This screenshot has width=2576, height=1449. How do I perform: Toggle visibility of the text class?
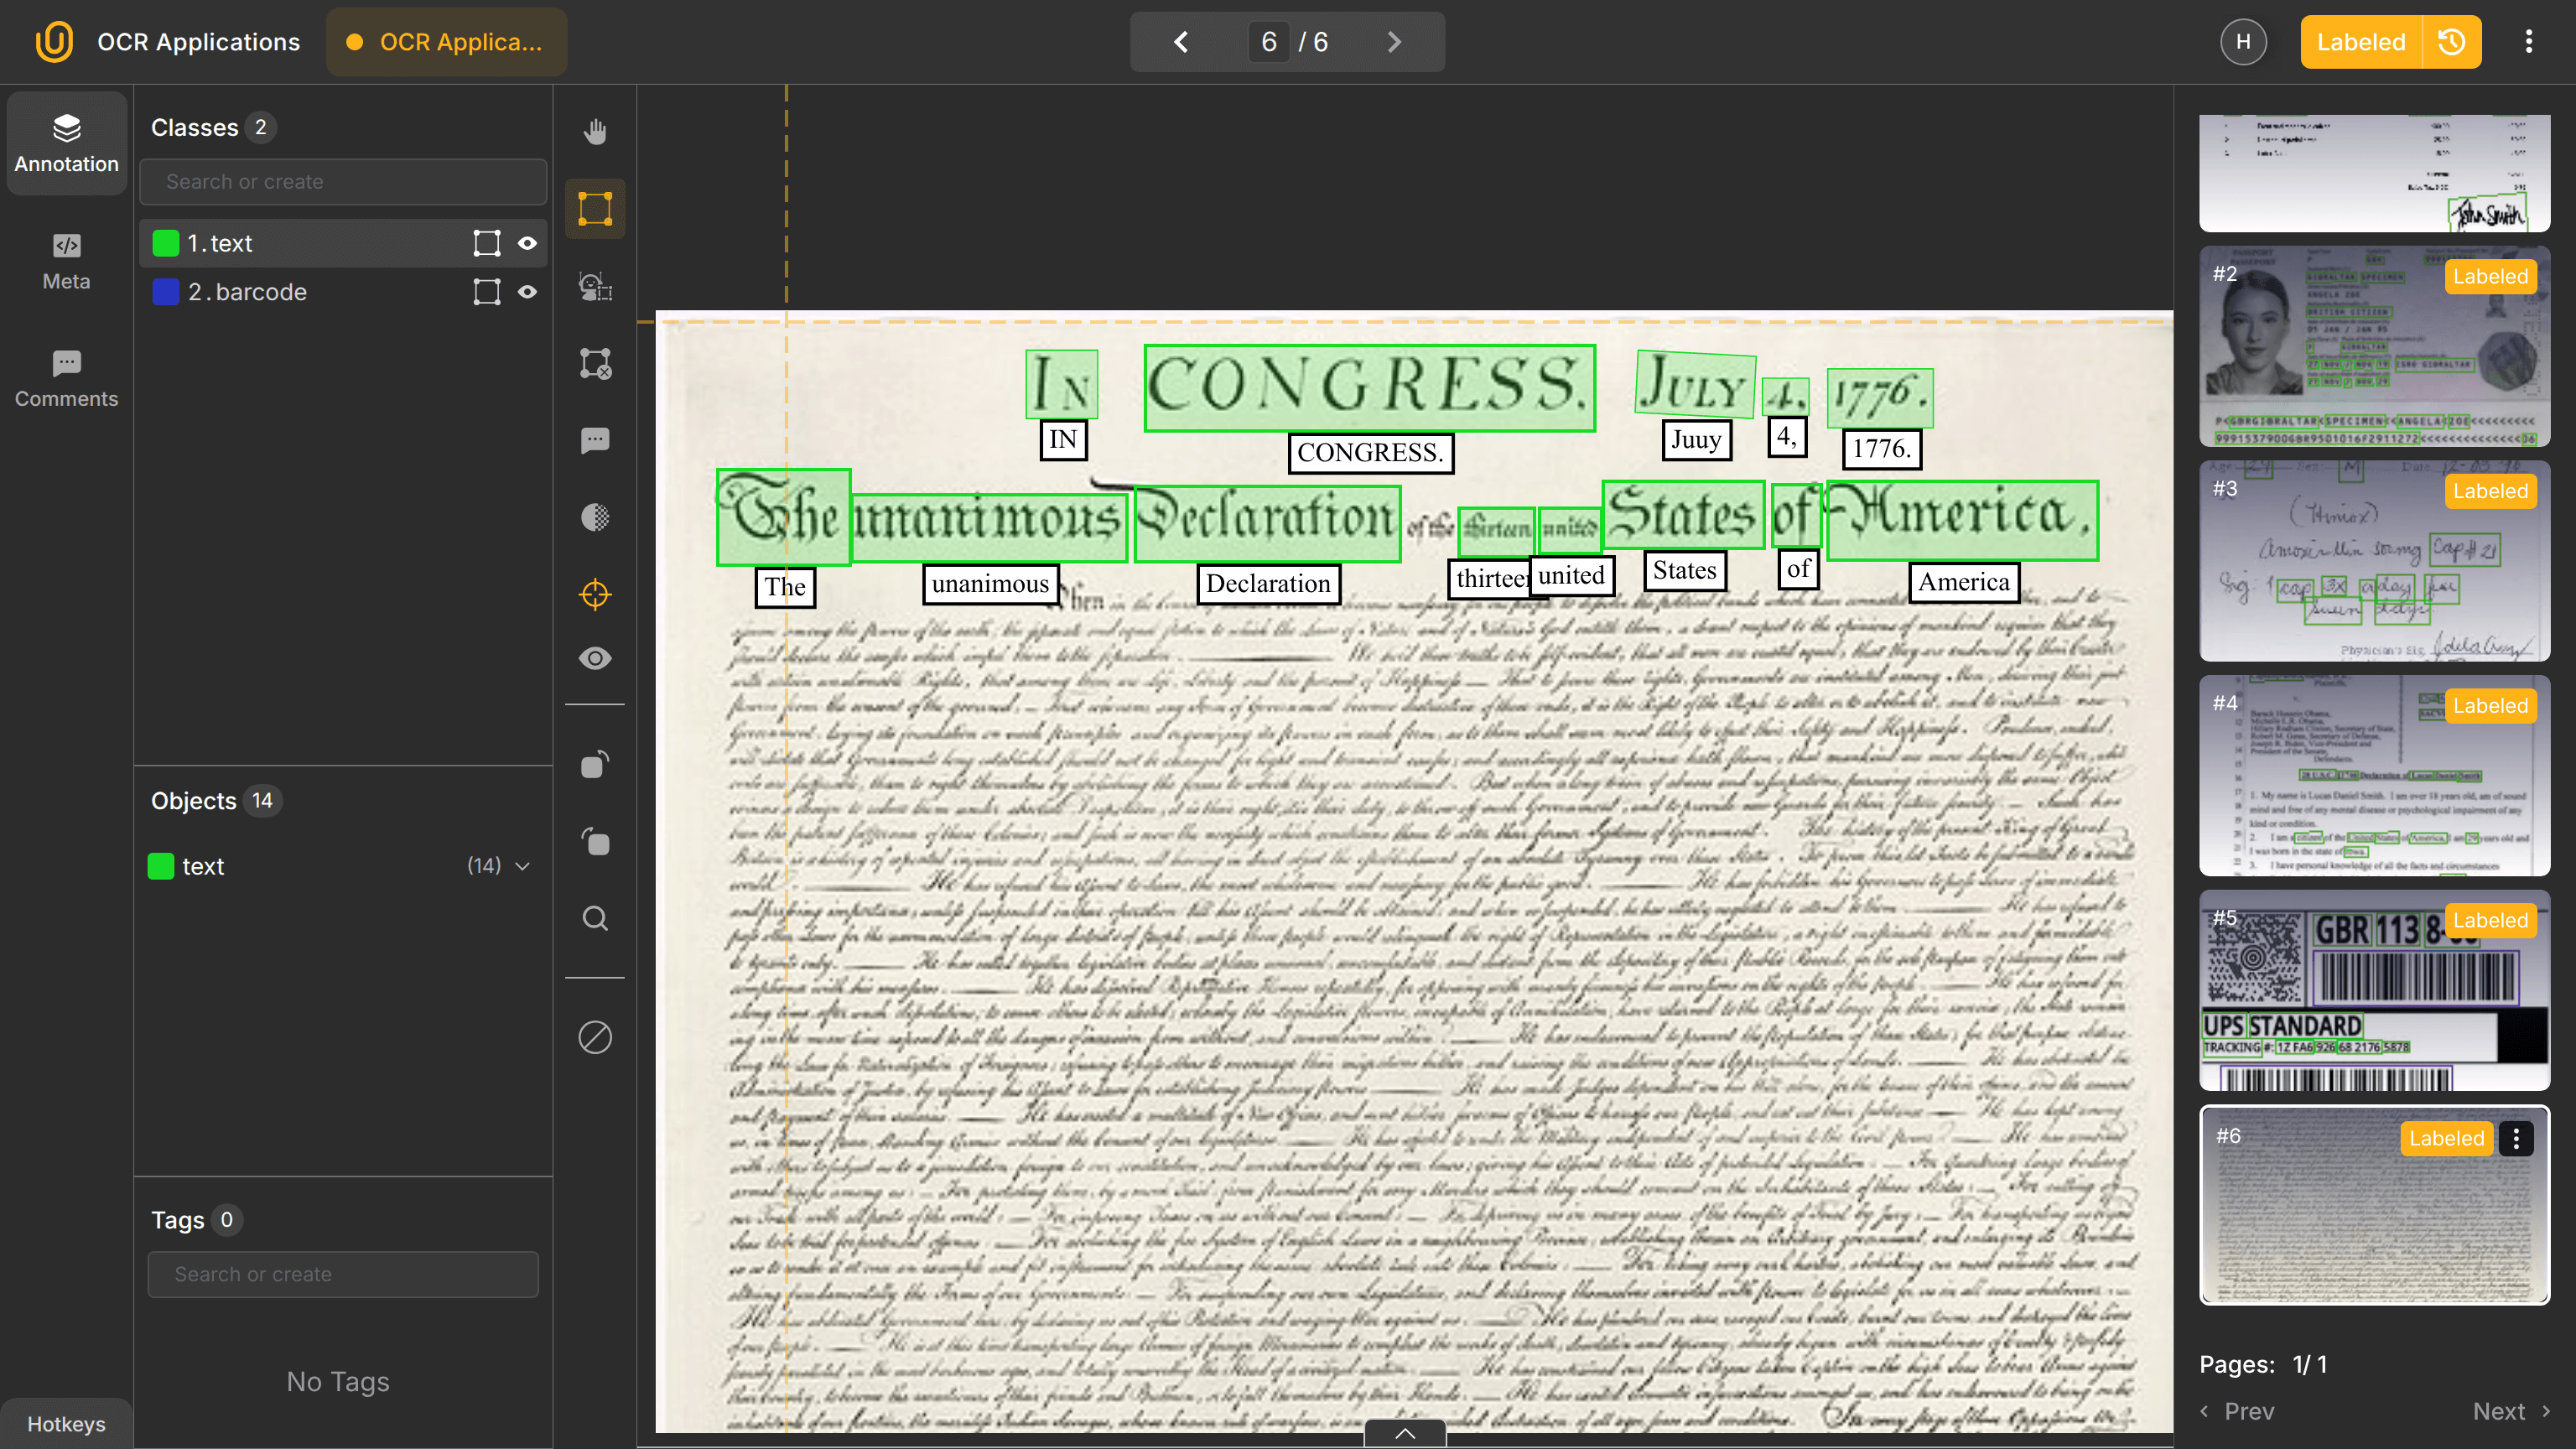pos(527,242)
